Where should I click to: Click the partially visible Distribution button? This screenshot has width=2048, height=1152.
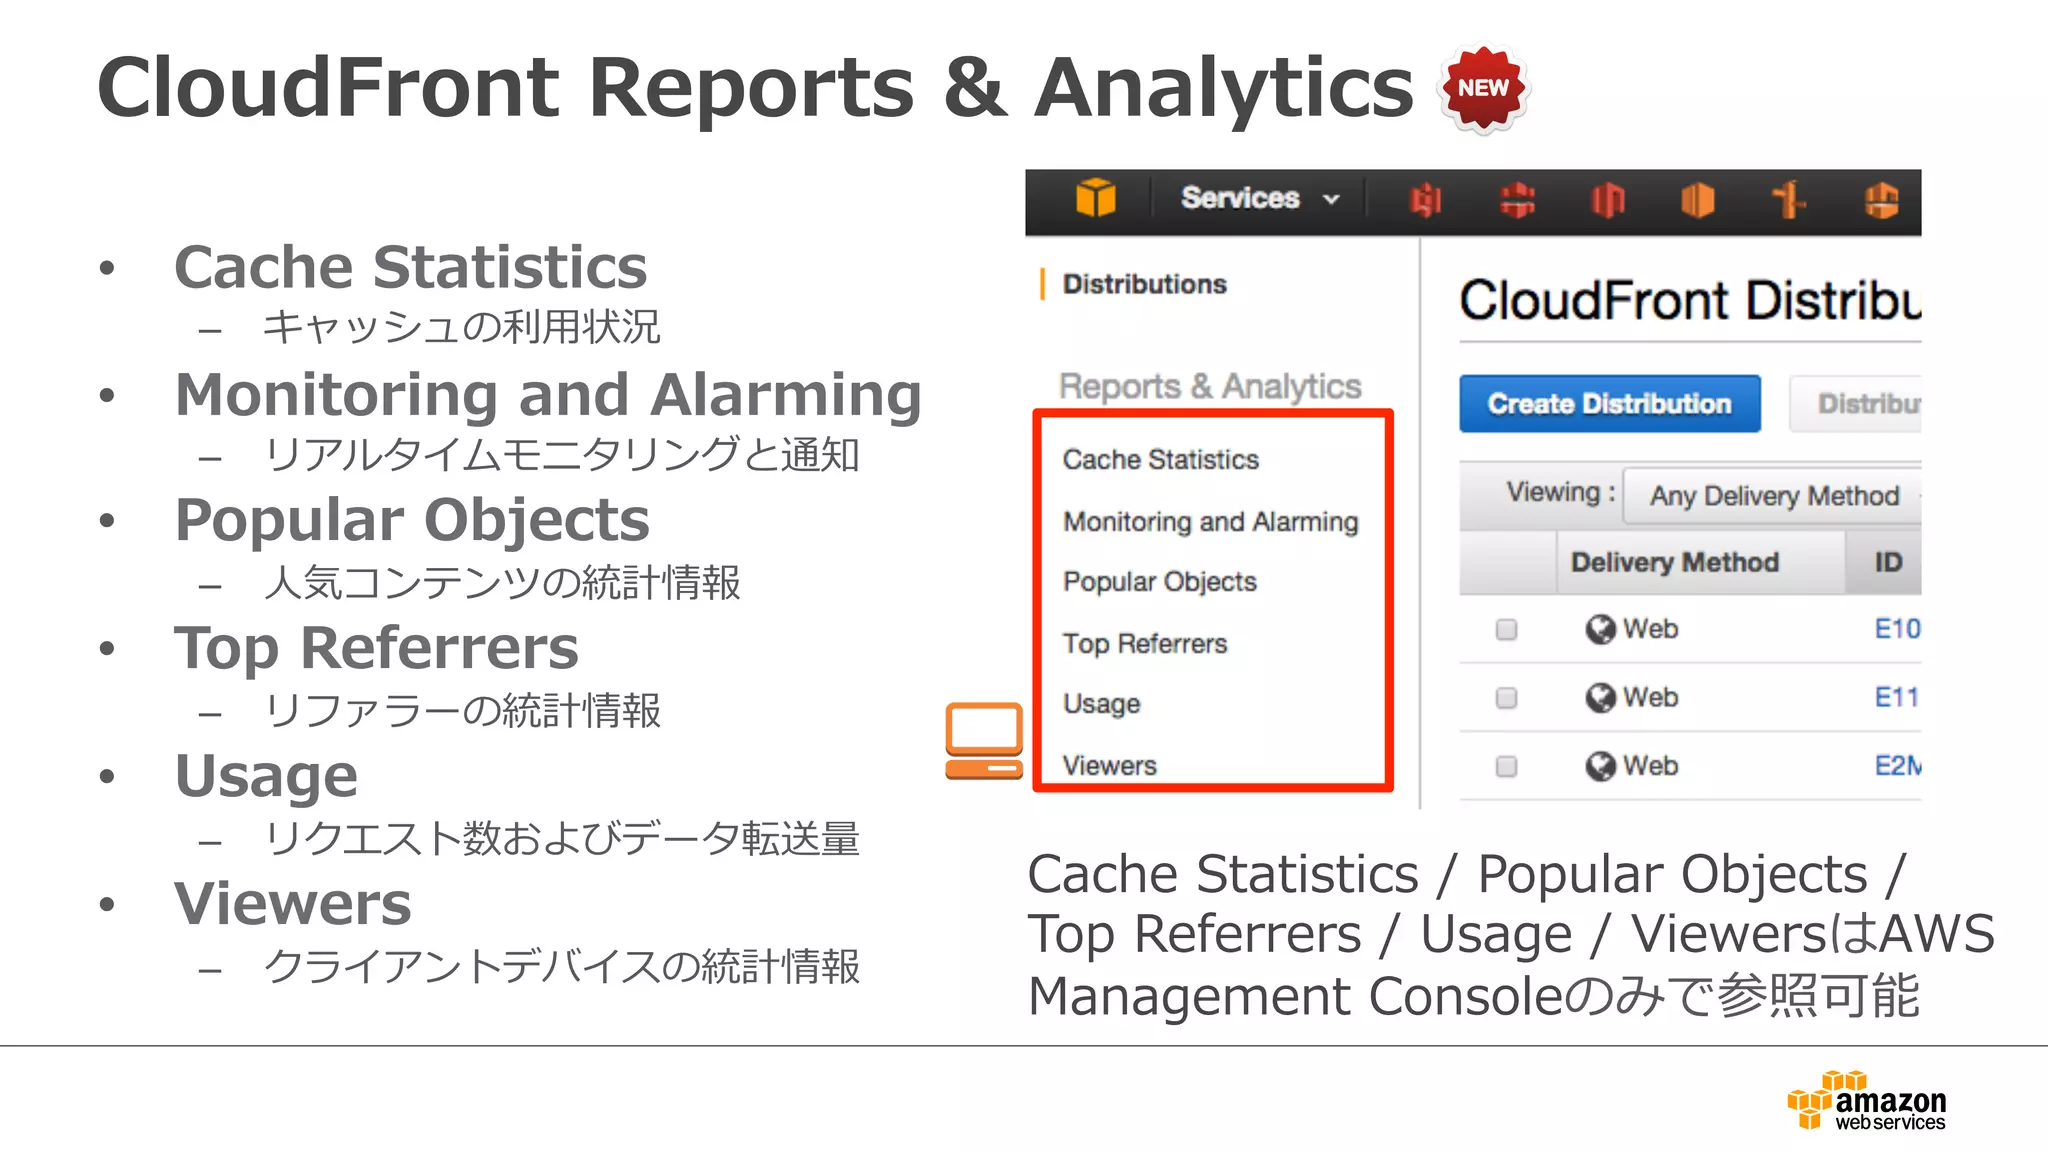click(x=1856, y=404)
